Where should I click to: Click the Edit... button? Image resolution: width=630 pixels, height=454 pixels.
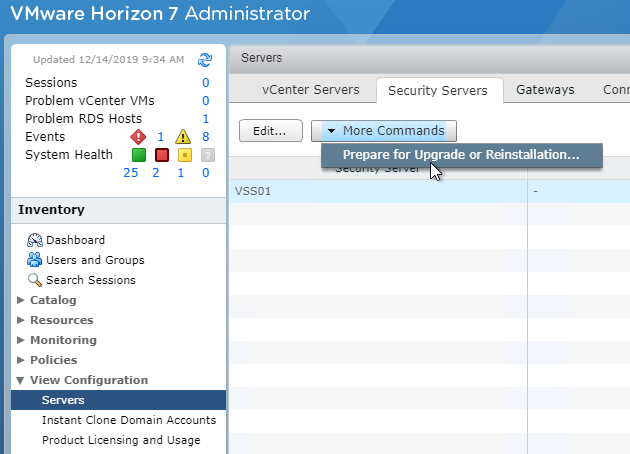pyautogui.click(x=270, y=131)
